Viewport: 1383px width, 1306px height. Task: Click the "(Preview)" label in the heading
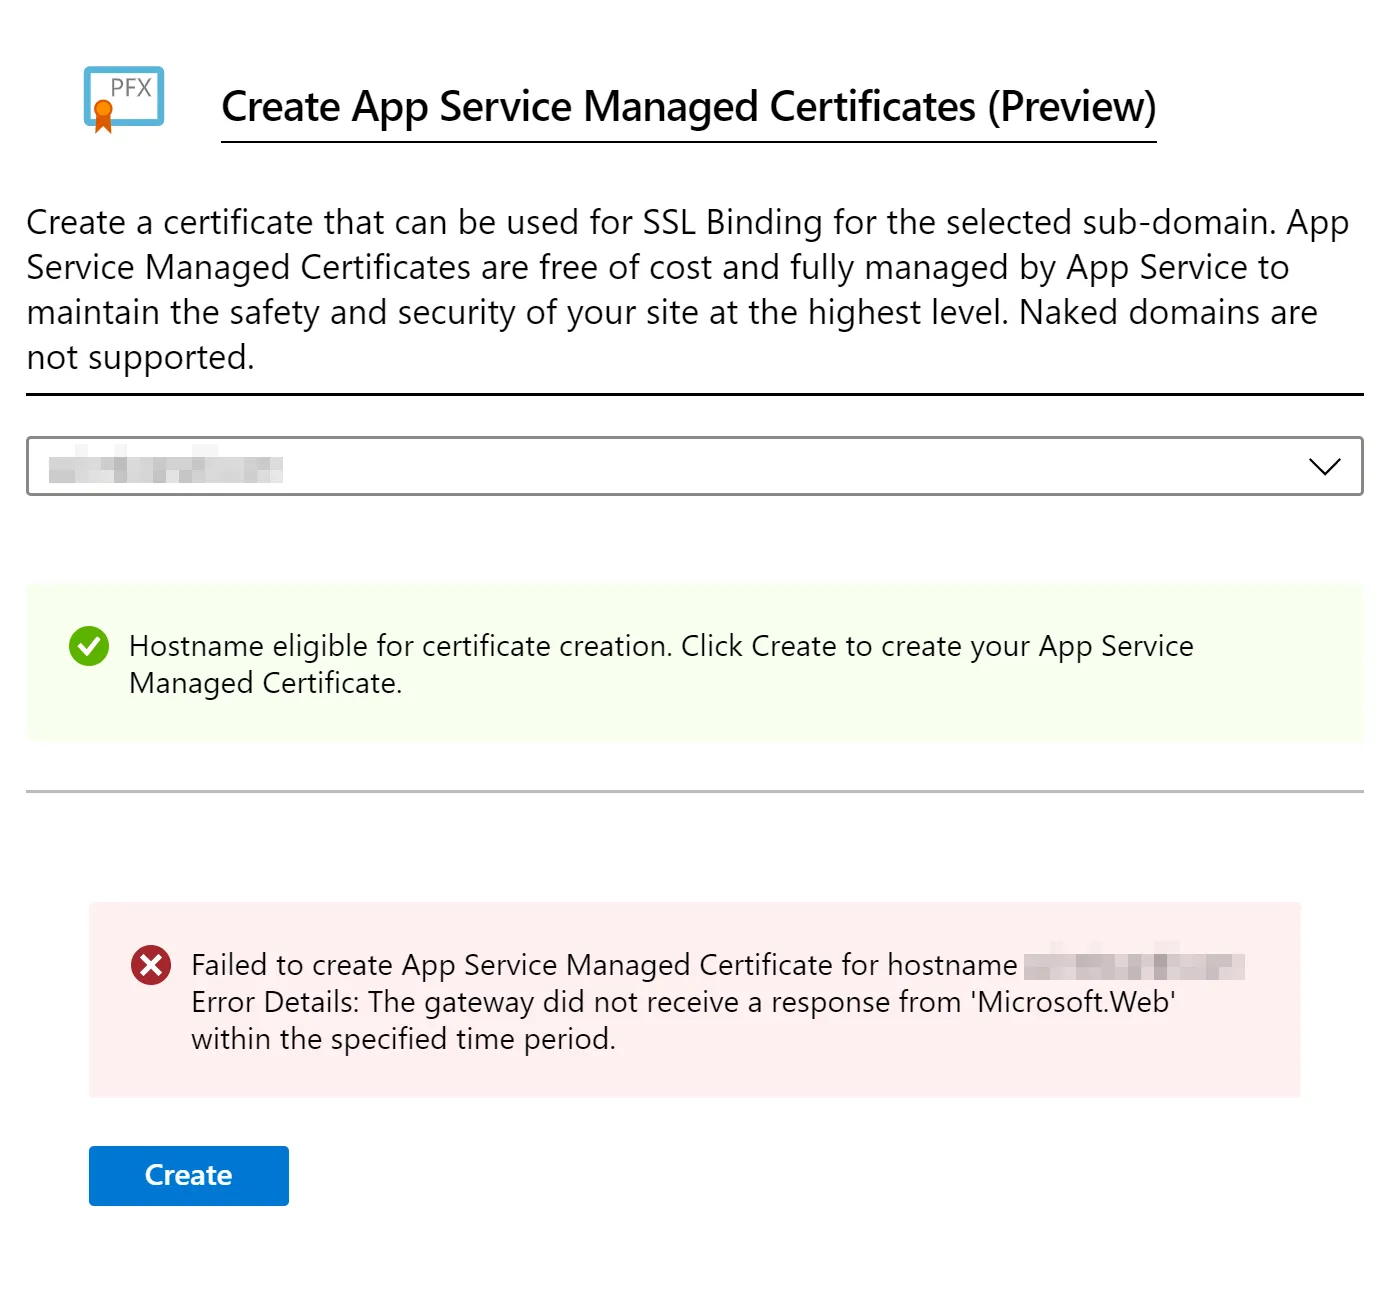point(1071,107)
